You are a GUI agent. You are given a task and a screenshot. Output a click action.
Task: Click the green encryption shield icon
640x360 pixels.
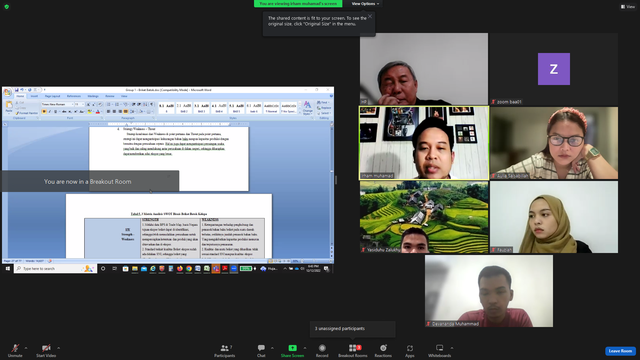click(7, 7)
